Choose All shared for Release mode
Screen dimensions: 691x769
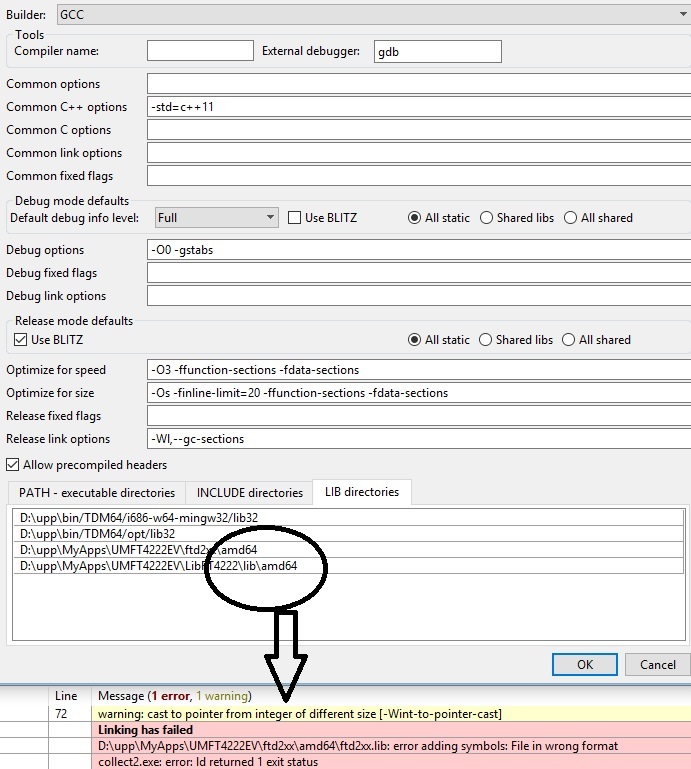571,340
